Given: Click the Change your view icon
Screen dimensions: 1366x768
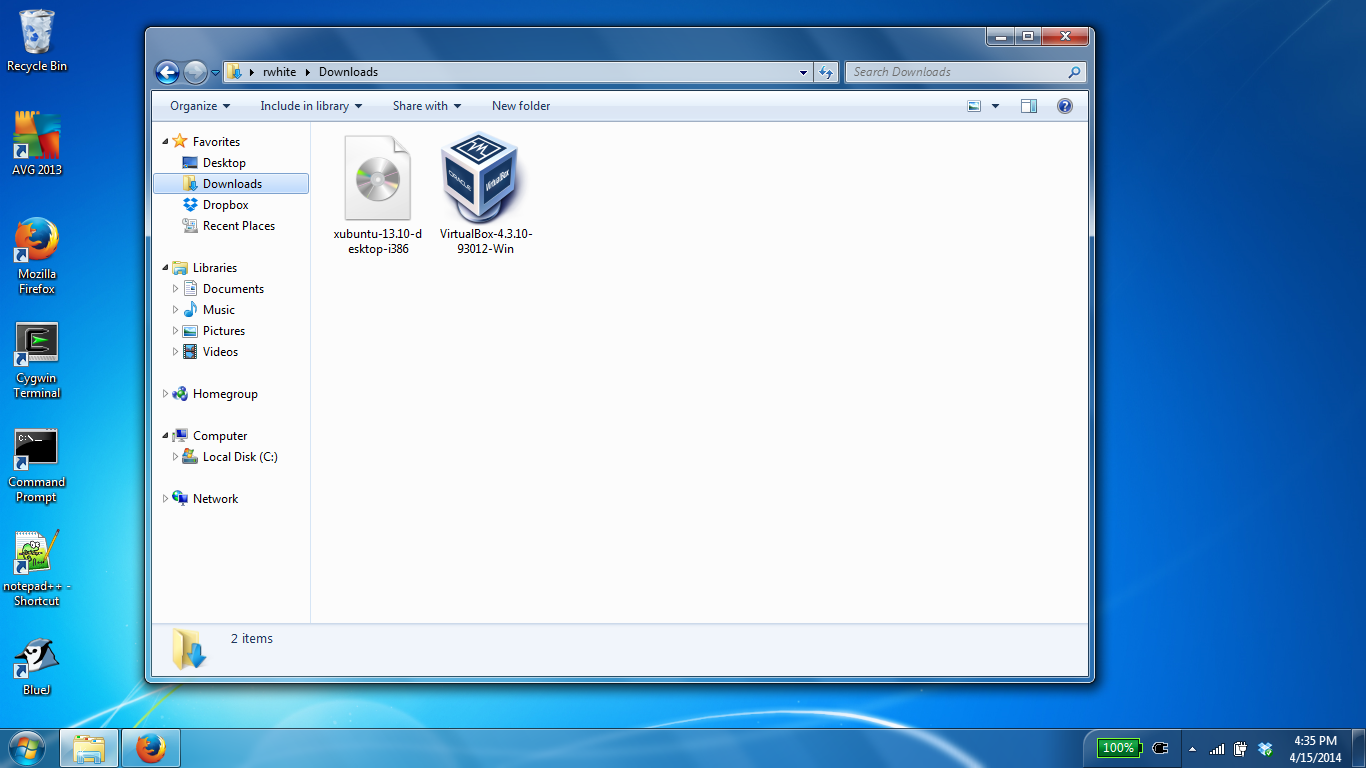Looking at the screenshot, I should coord(975,106).
